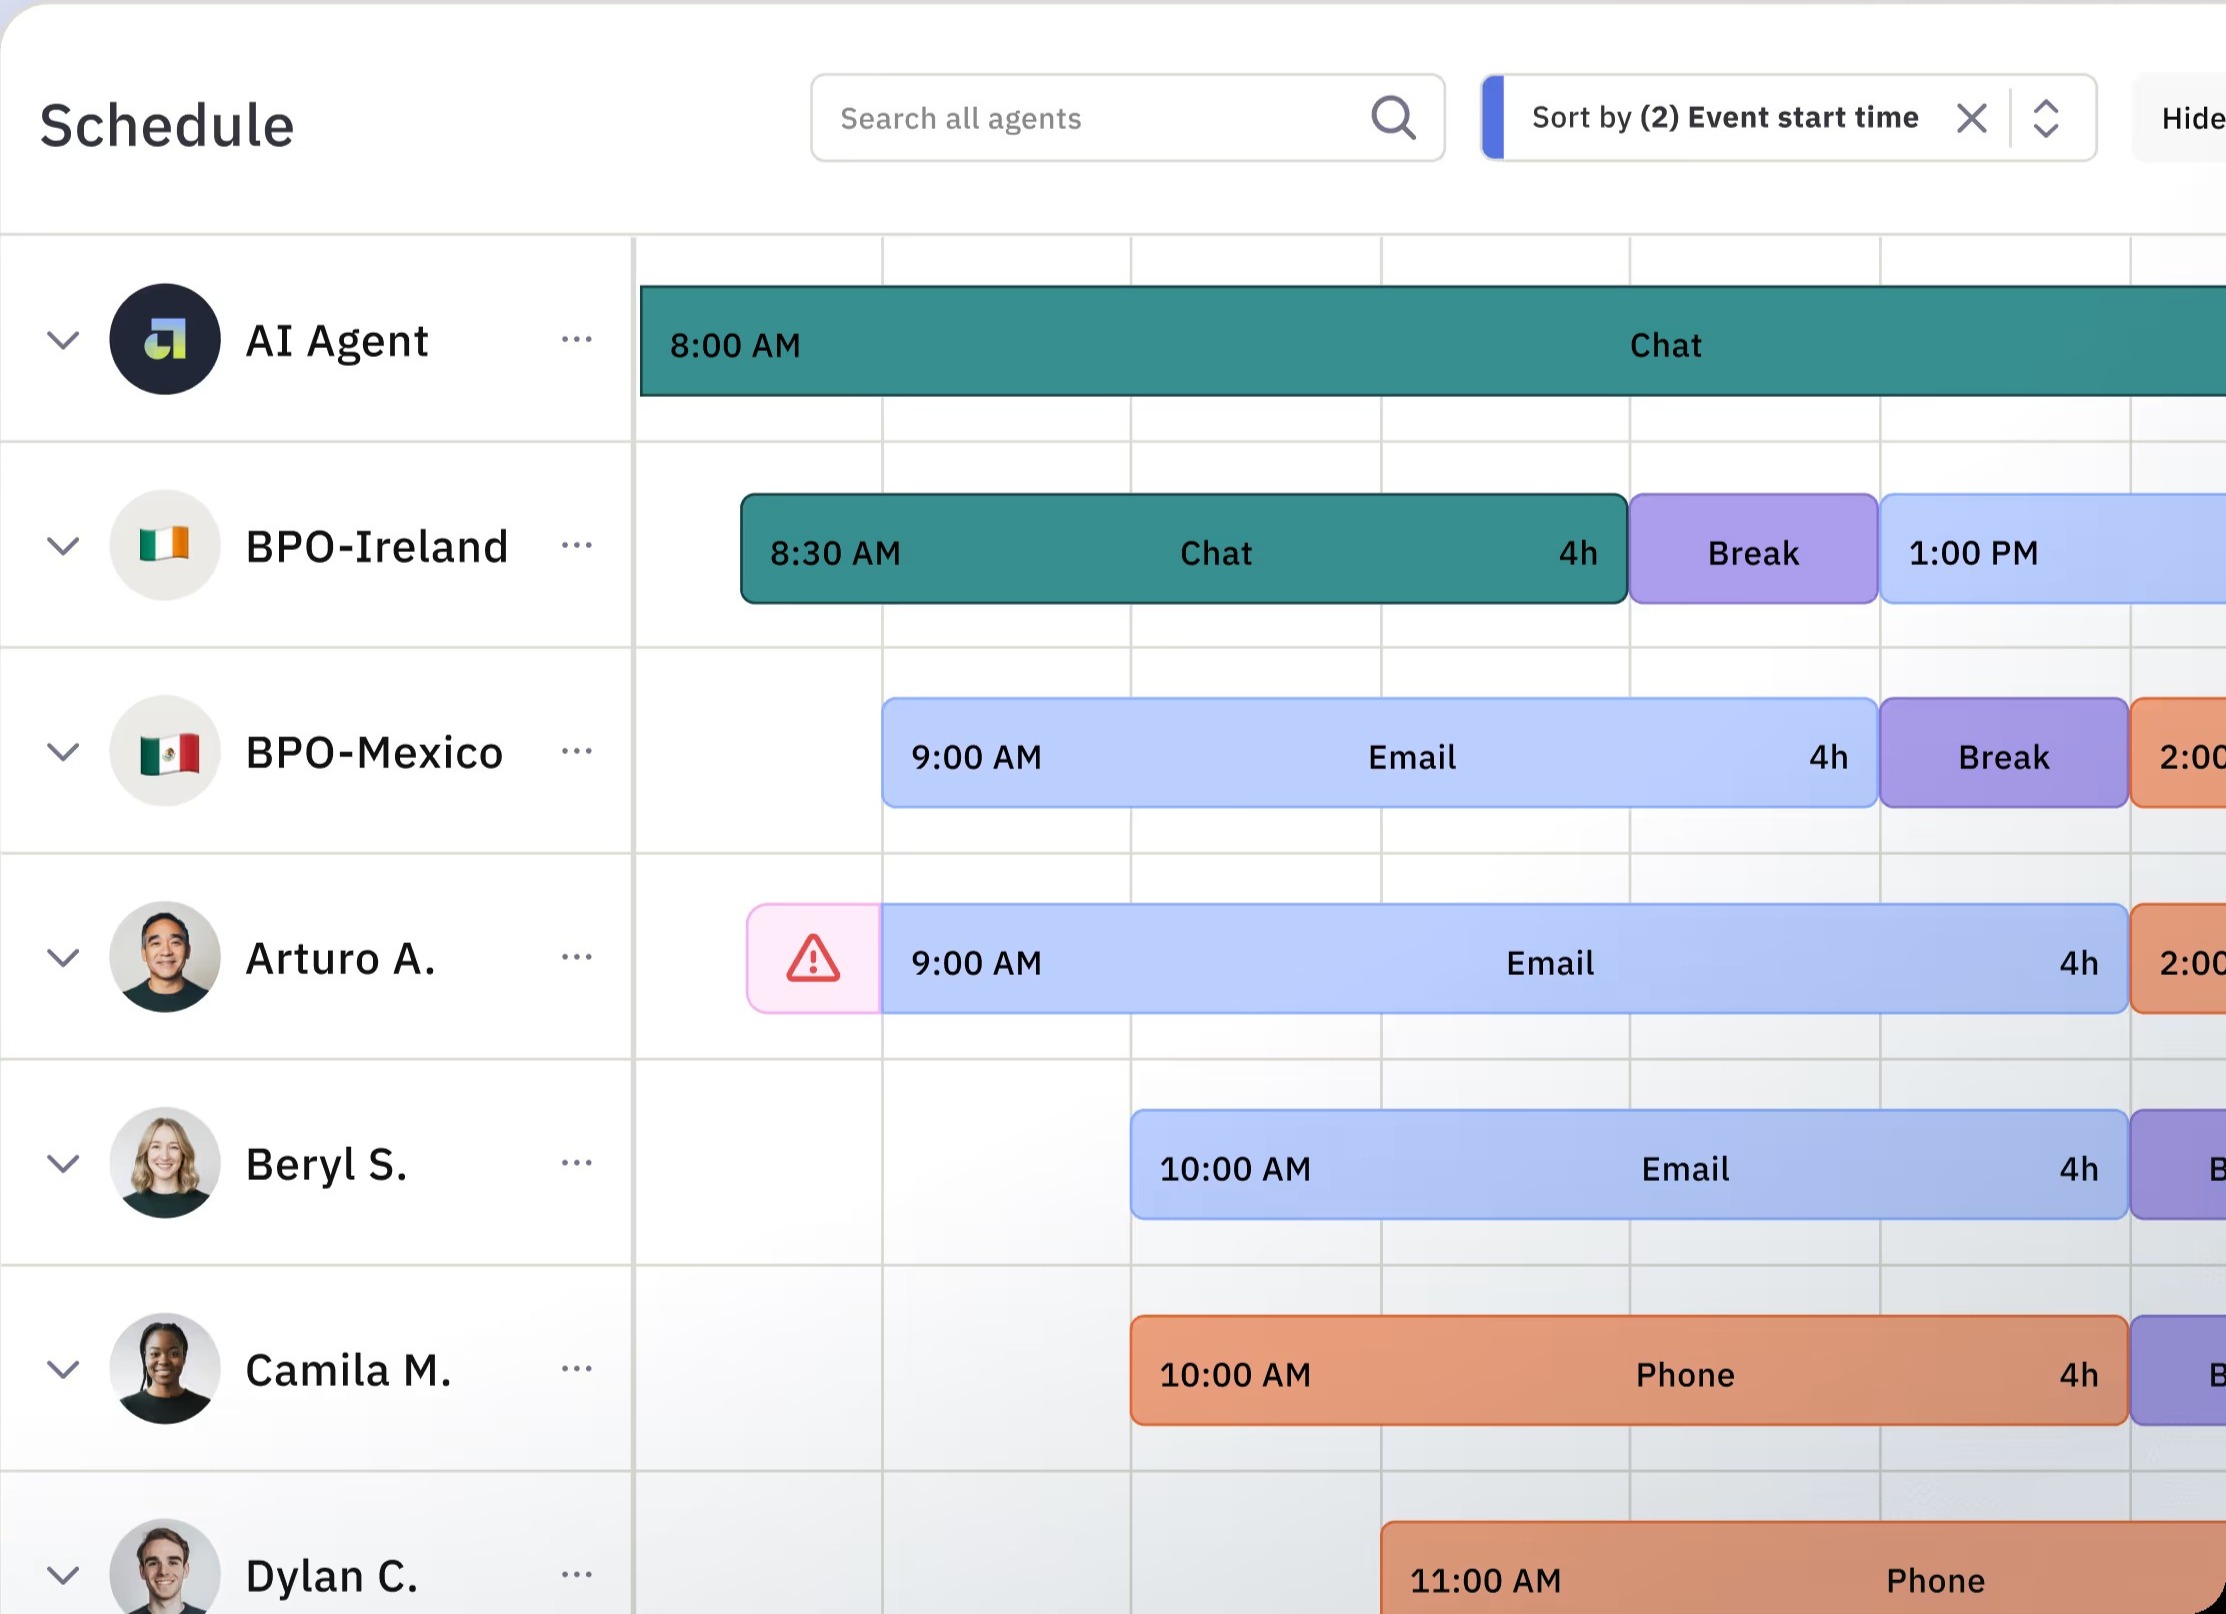Expand the Dylan C. row
Viewport: 2226px width, 1614px height.
point(63,1576)
